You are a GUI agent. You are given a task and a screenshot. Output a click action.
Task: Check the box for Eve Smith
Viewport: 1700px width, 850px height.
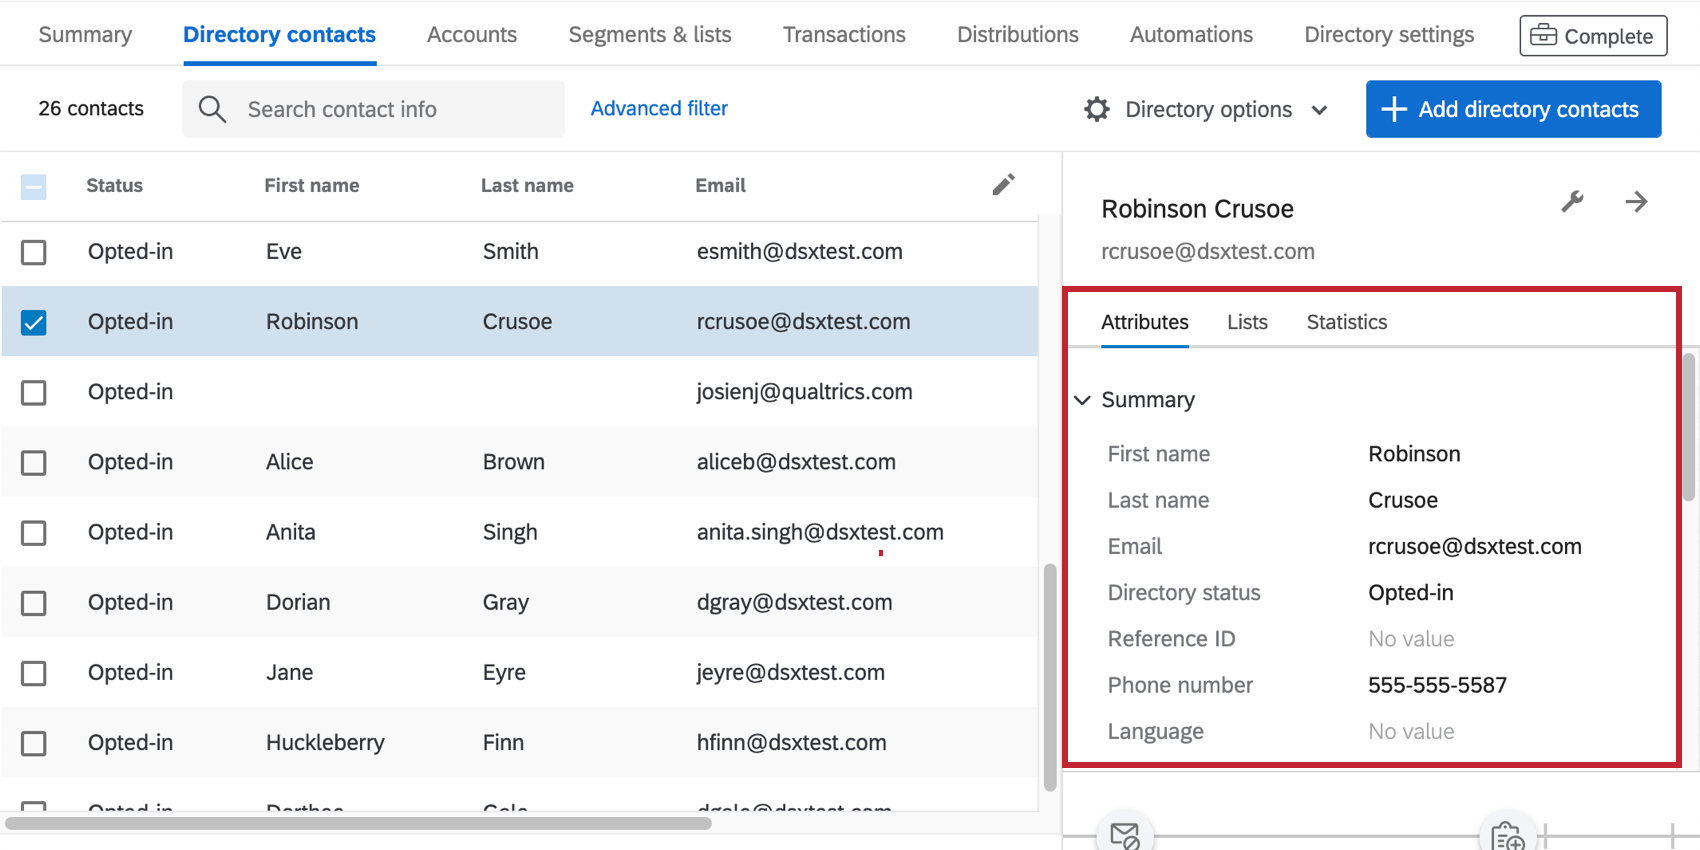coord(34,252)
